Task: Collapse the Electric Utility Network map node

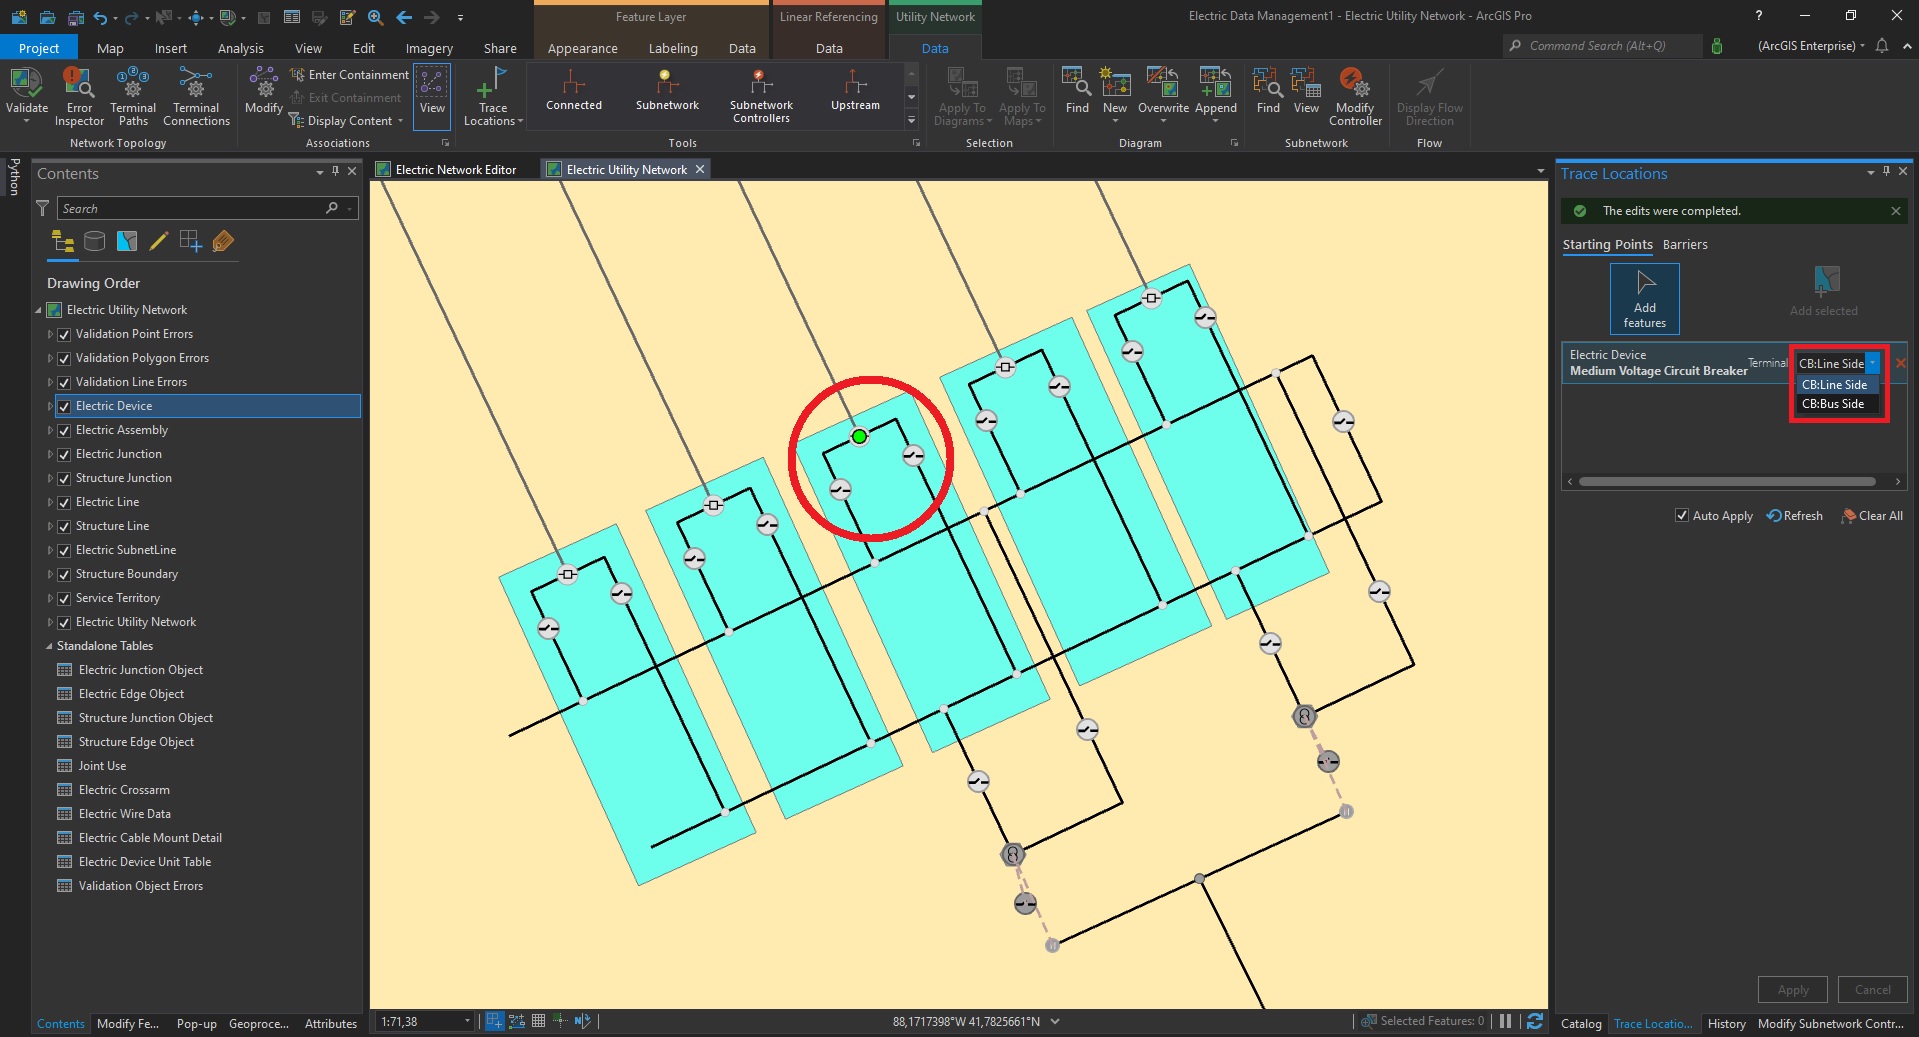Action: click(39, 310)
